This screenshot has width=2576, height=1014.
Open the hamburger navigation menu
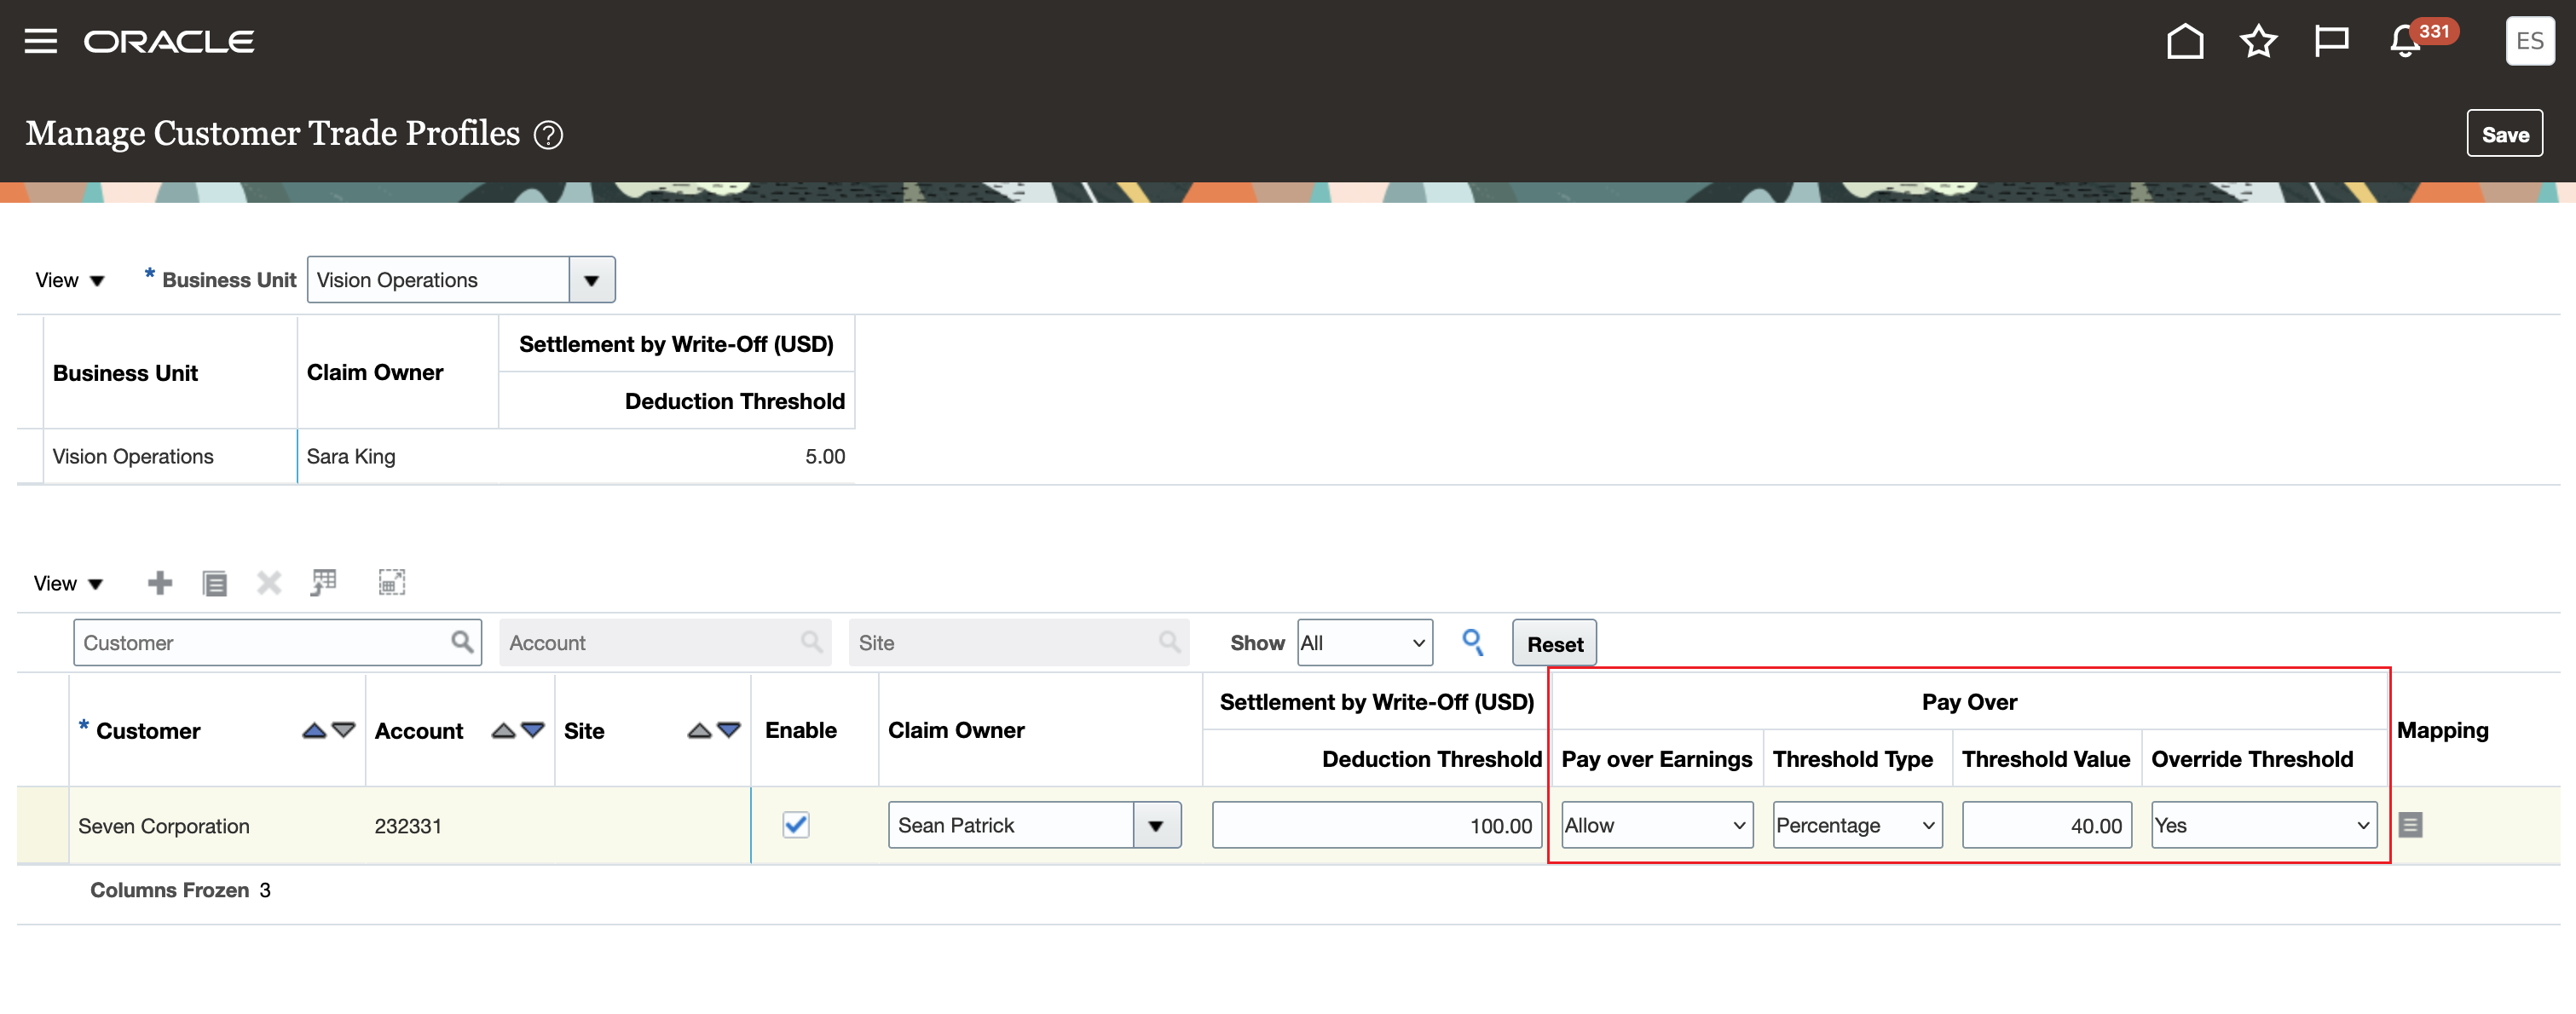click(40, 41)
